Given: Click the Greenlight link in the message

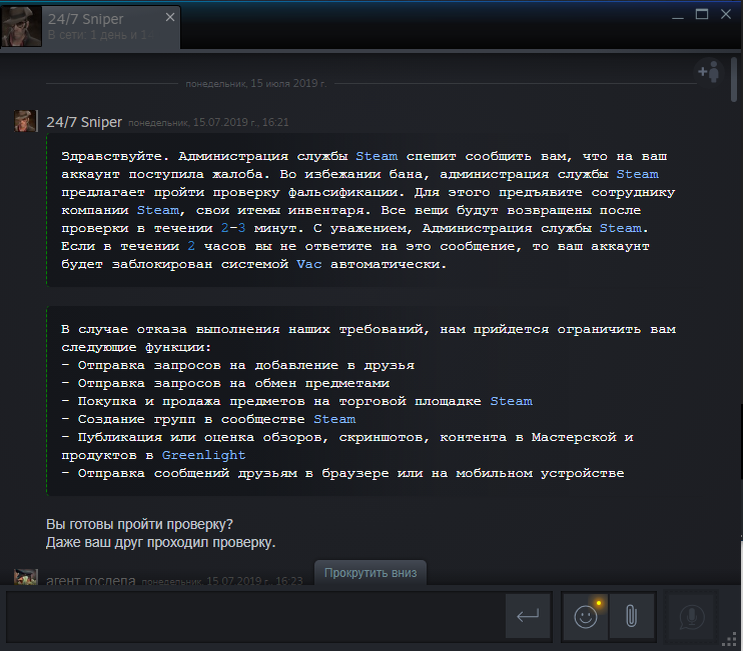Looking at the screenshot, I should (204, 455).
